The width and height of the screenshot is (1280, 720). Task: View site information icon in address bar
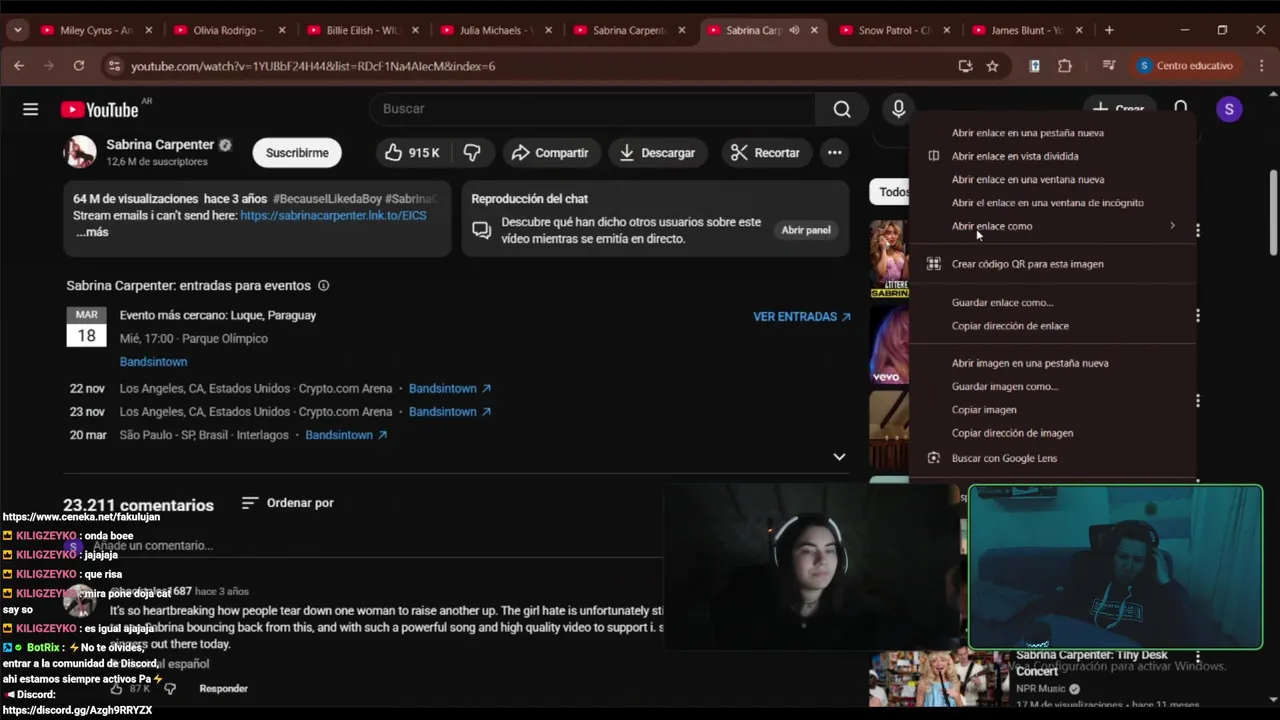(x=114, y=66)
